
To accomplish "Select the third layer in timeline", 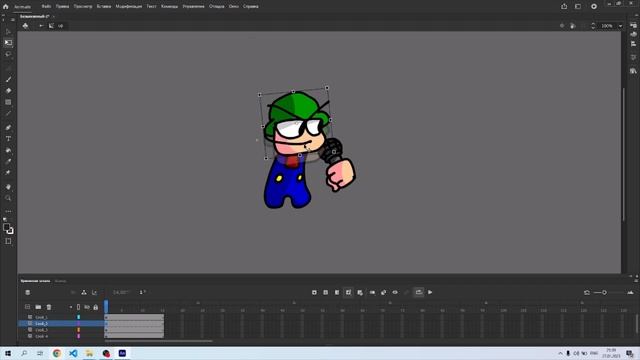I will click(41, 330).
